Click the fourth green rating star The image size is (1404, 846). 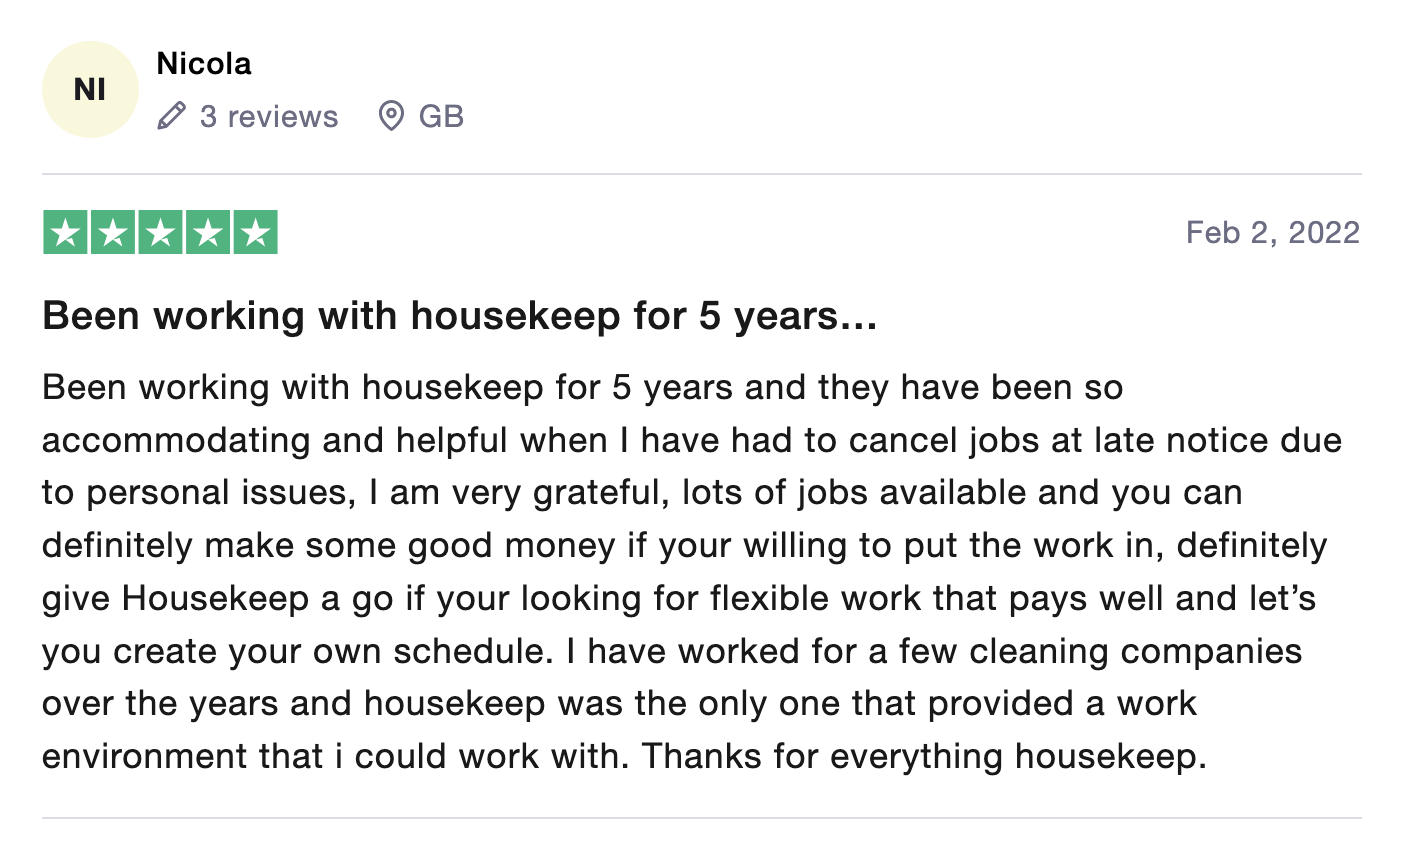207,233
